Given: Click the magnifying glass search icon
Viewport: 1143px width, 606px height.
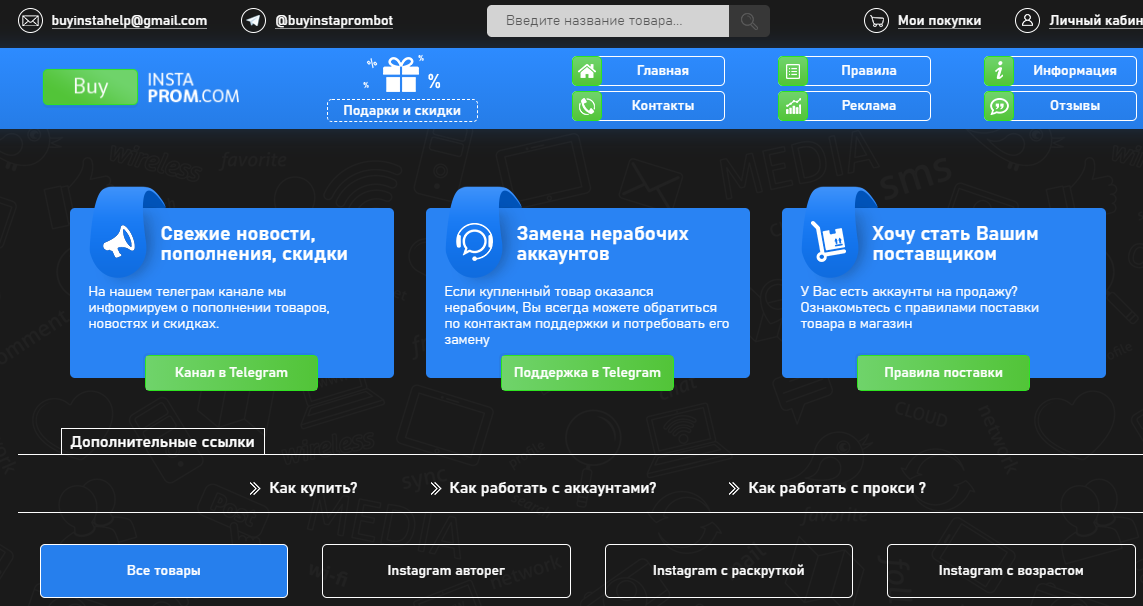Looking at the screenshot, I should tap(748, 20).
